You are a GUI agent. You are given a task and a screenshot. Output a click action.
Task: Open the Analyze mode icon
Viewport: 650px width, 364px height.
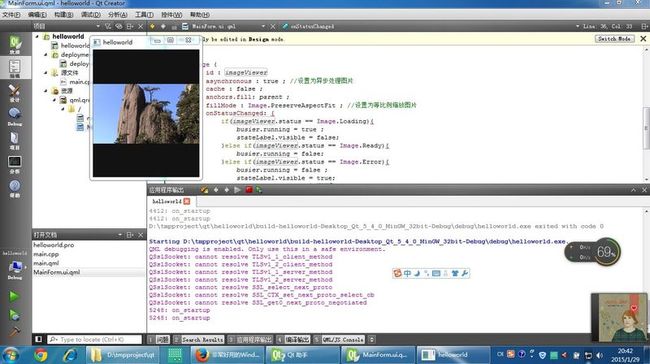15,165
